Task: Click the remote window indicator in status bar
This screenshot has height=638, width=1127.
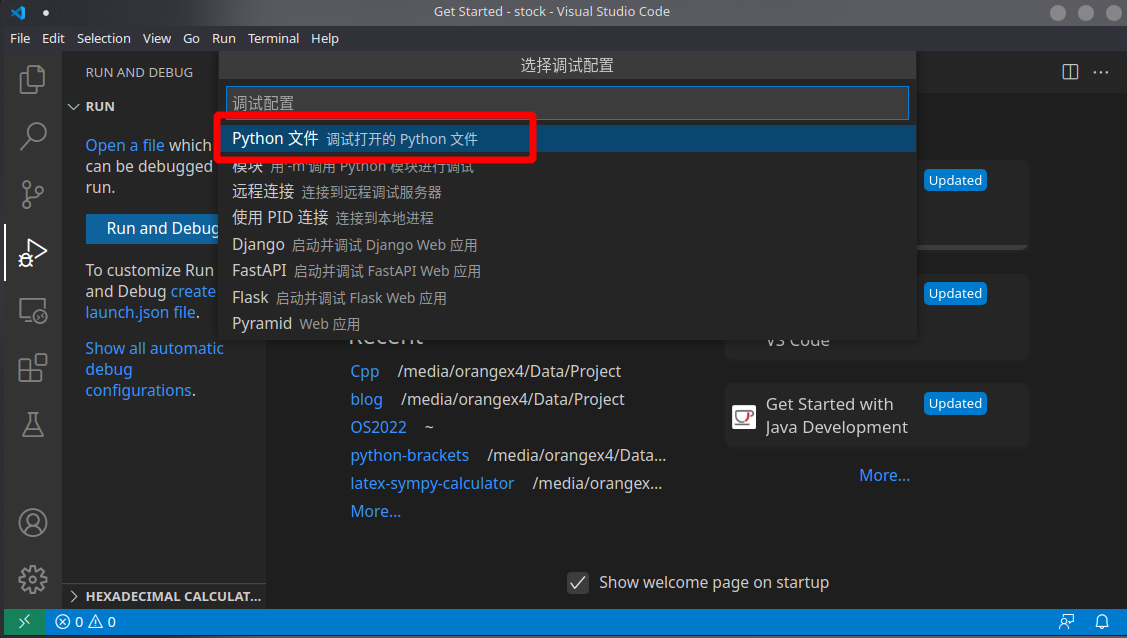Action: 24,621
